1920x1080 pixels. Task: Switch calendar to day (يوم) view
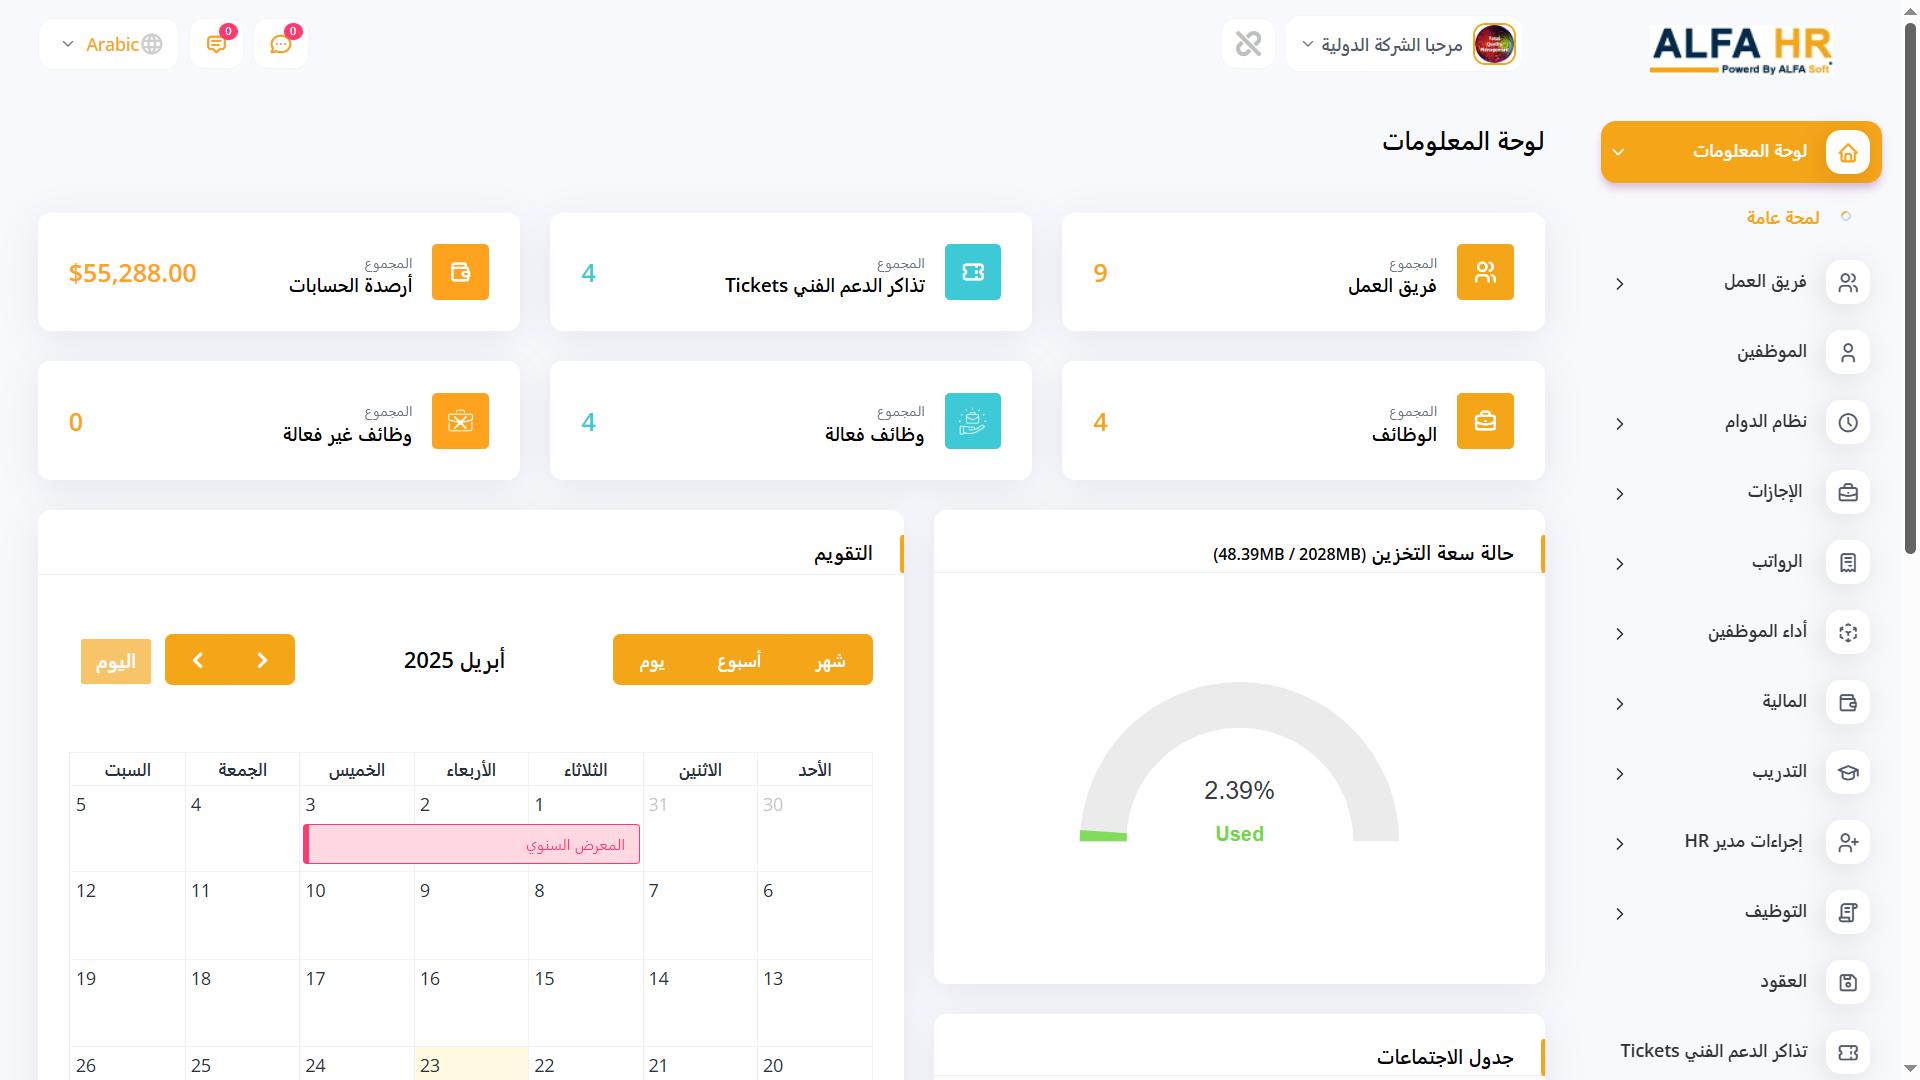click(652, 660)
